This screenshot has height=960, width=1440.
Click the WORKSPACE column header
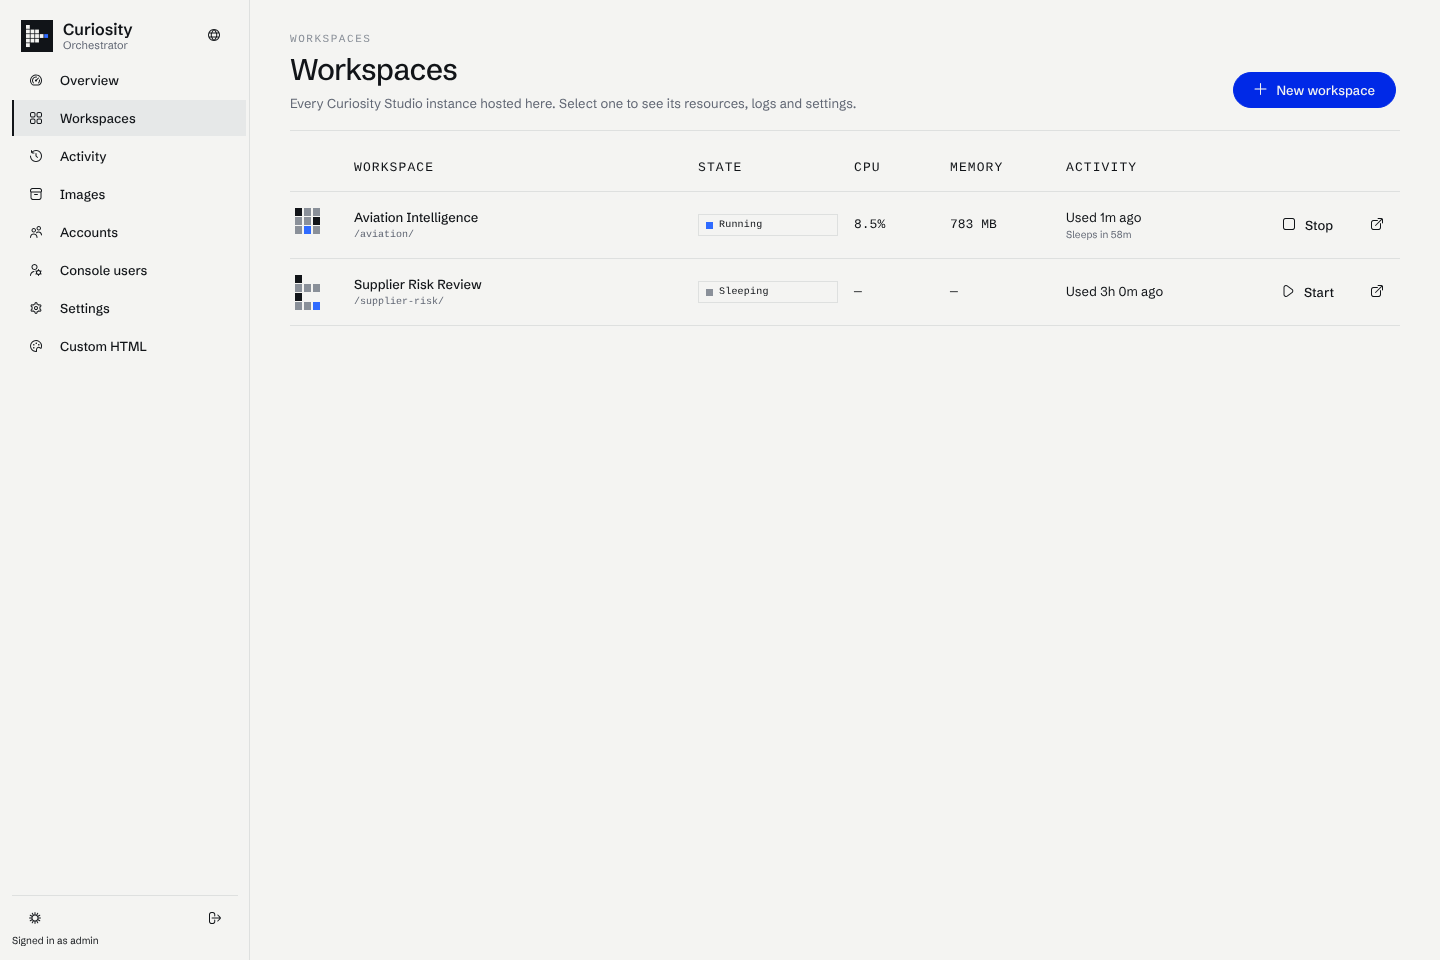(x=394, y=167)
